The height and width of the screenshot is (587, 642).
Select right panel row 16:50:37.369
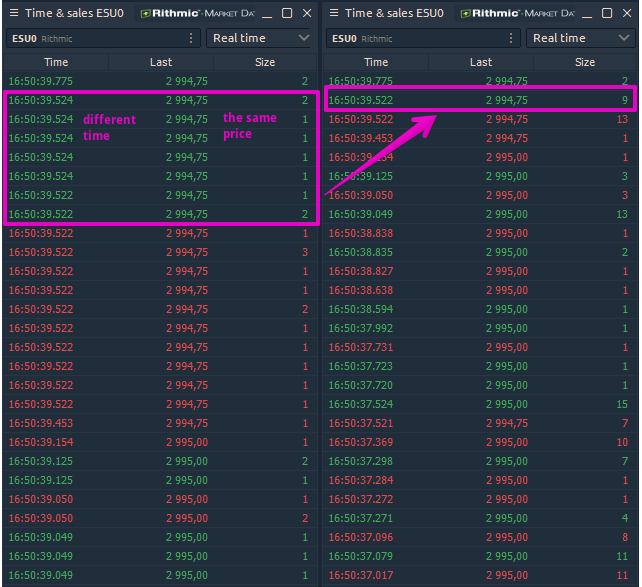coord(481,442)
